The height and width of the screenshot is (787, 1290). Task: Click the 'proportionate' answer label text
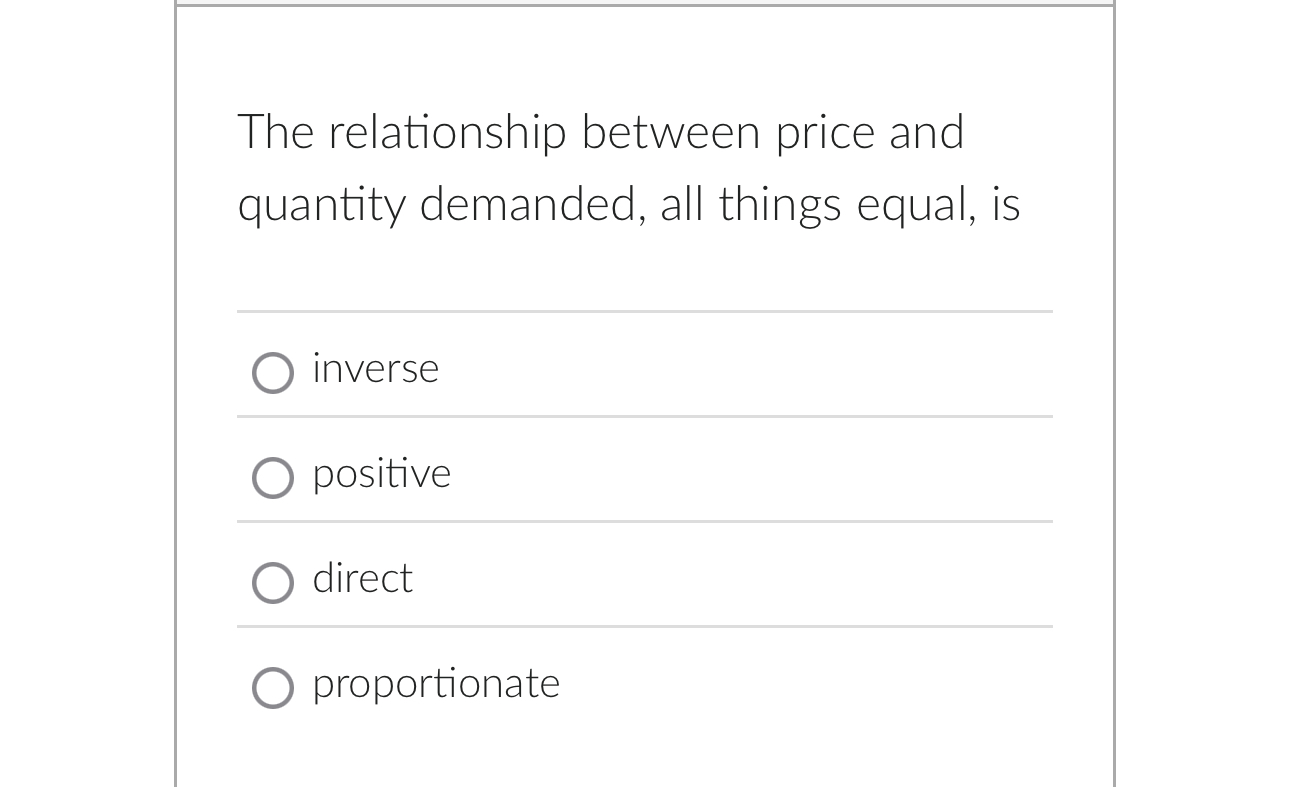436,684
